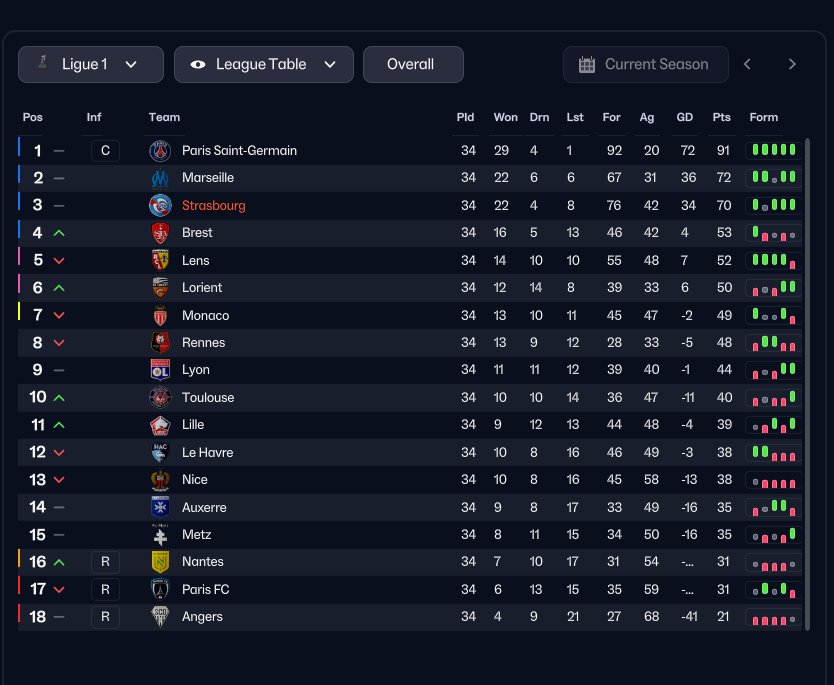Sort table by the GD column header
The image size is (834, 685).
(685, 117)
